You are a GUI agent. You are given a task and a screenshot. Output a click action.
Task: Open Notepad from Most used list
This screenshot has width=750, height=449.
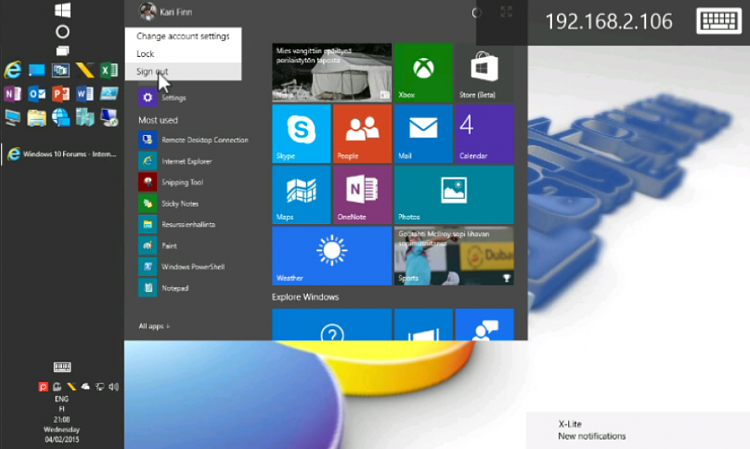click(x=164, y=287)
